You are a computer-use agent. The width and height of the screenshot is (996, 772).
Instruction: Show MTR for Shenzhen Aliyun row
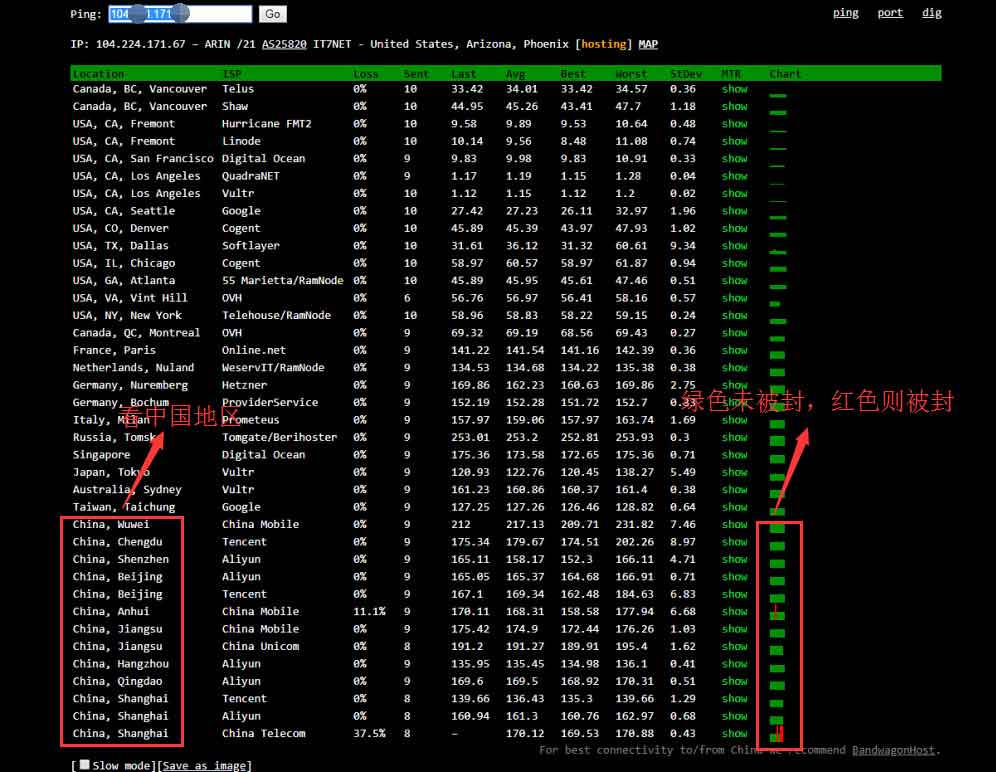pos(734,559)
